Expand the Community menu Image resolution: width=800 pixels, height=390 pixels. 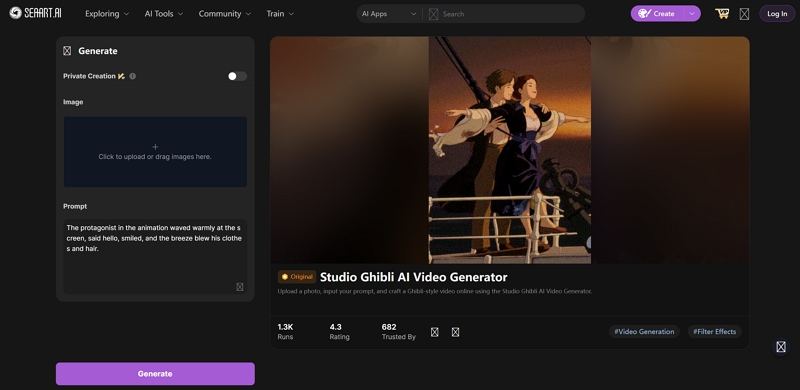coord(225,14)
